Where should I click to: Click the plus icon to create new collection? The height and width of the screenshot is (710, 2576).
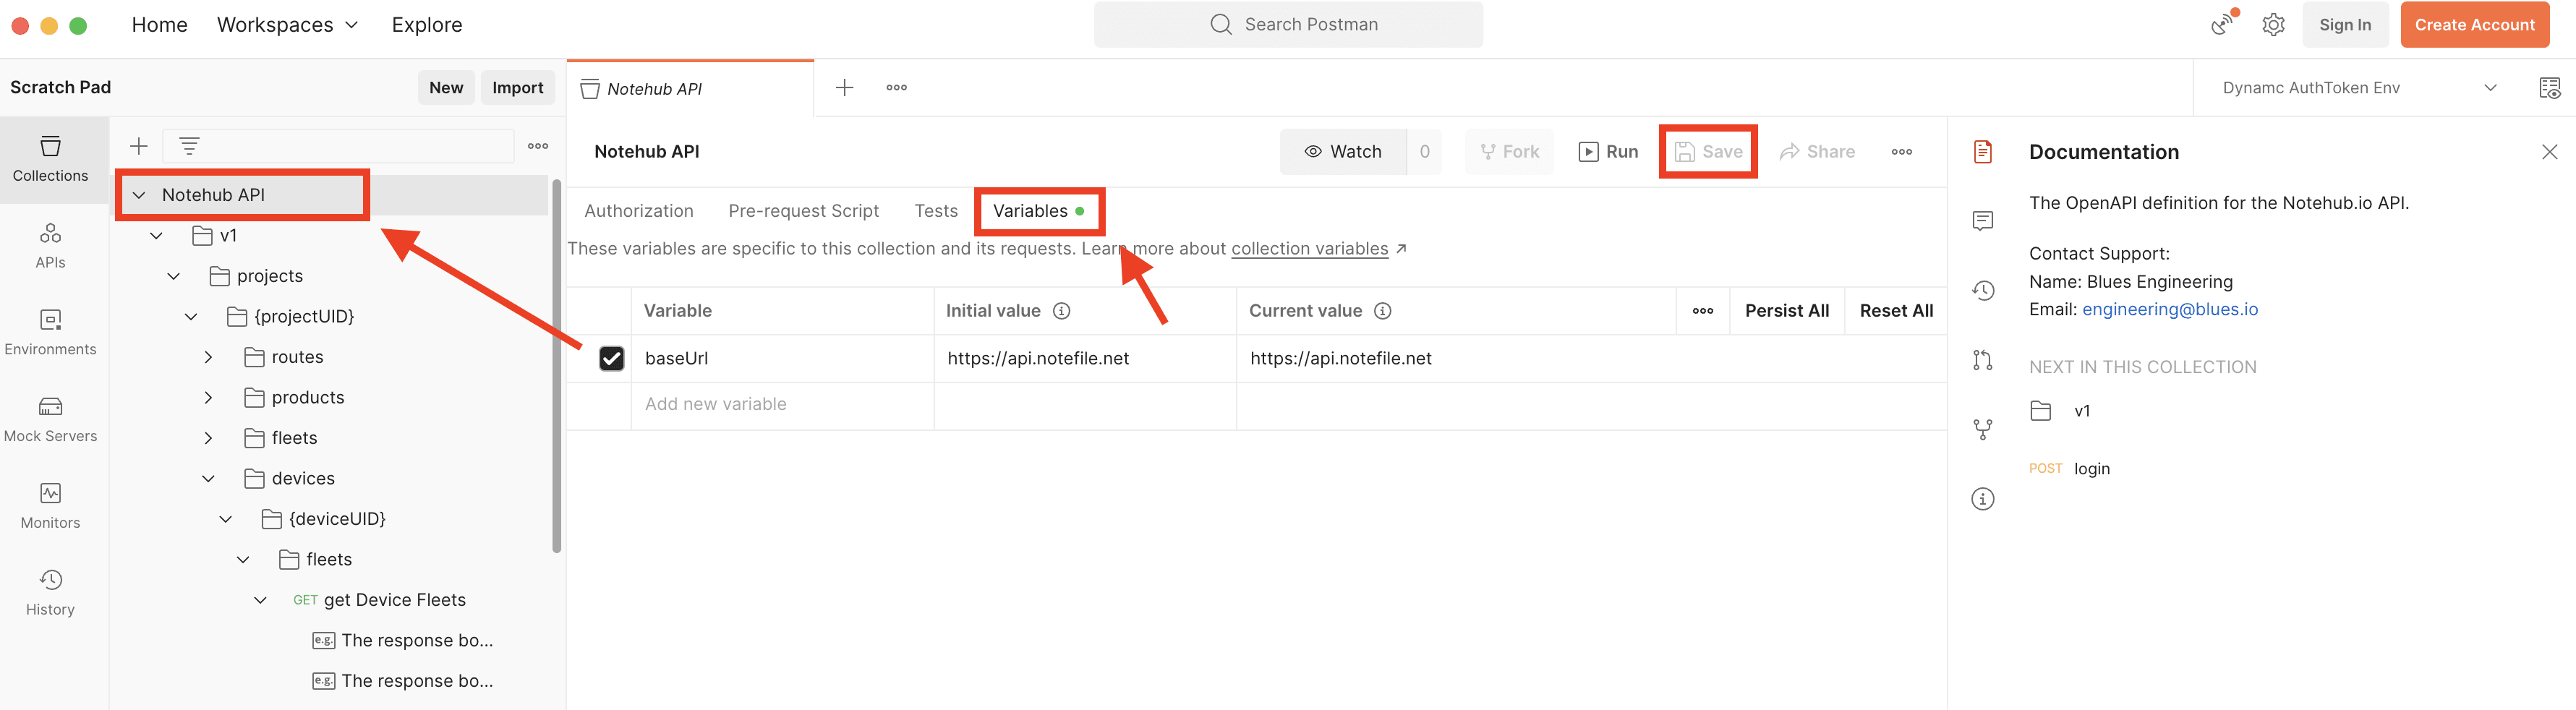(x=139, y=146)
